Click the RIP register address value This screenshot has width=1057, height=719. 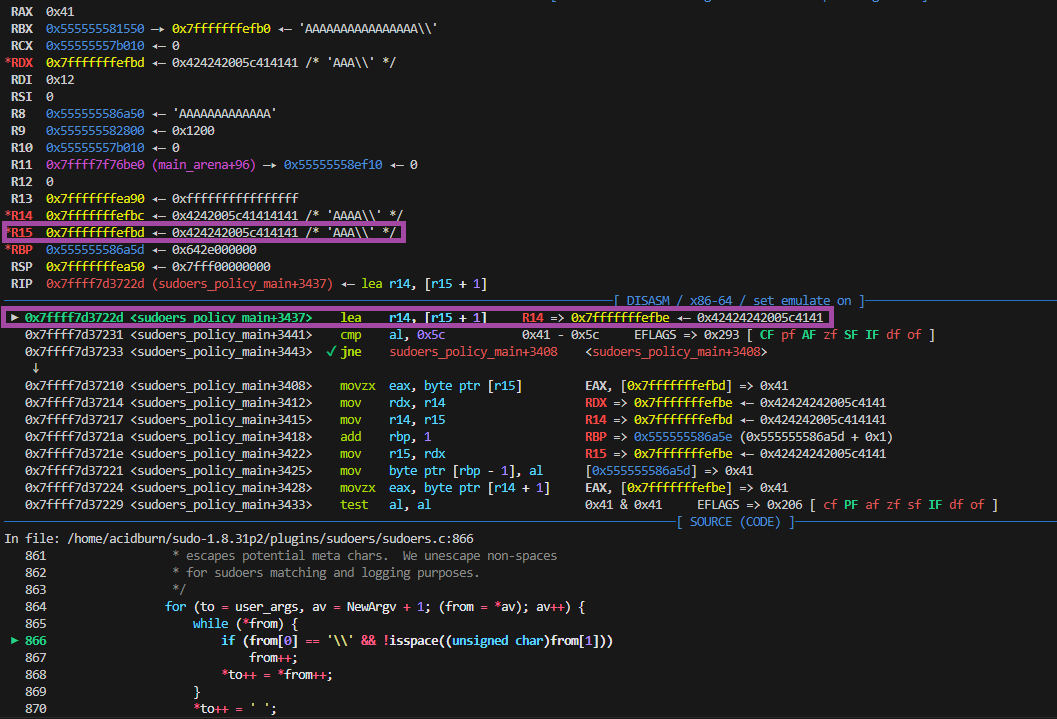tap(94, 283)
